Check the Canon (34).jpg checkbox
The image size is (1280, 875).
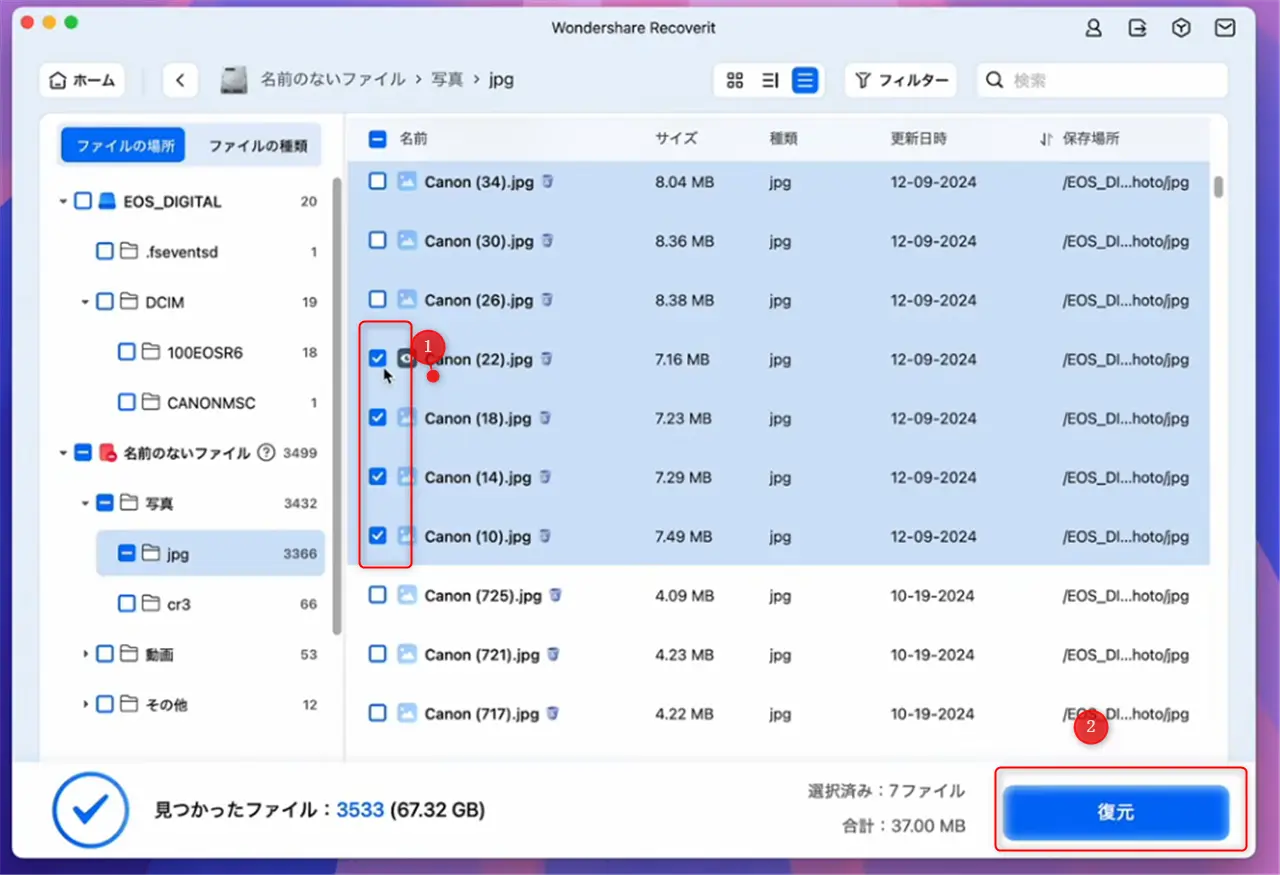377,181
